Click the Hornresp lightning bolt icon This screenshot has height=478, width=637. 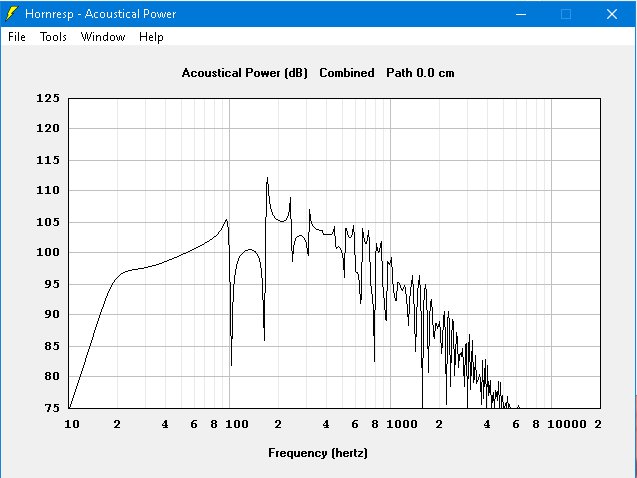[x=11, y=14]
